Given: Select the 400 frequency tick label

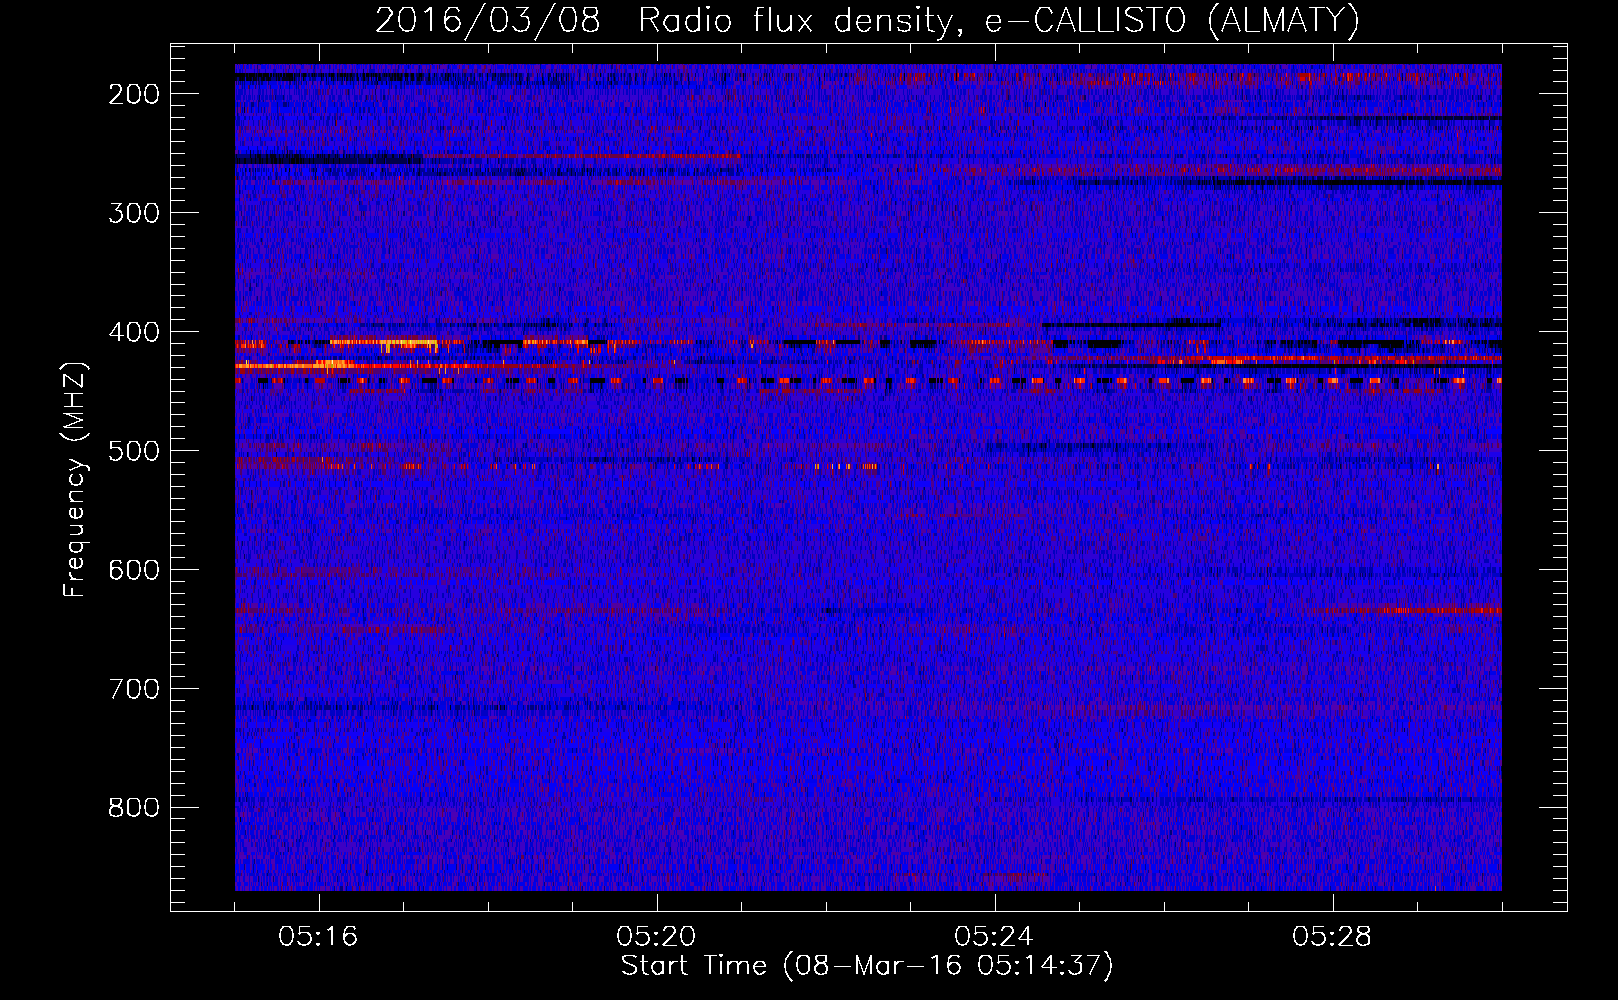Looking at the screenshot, I should point(134,332).
